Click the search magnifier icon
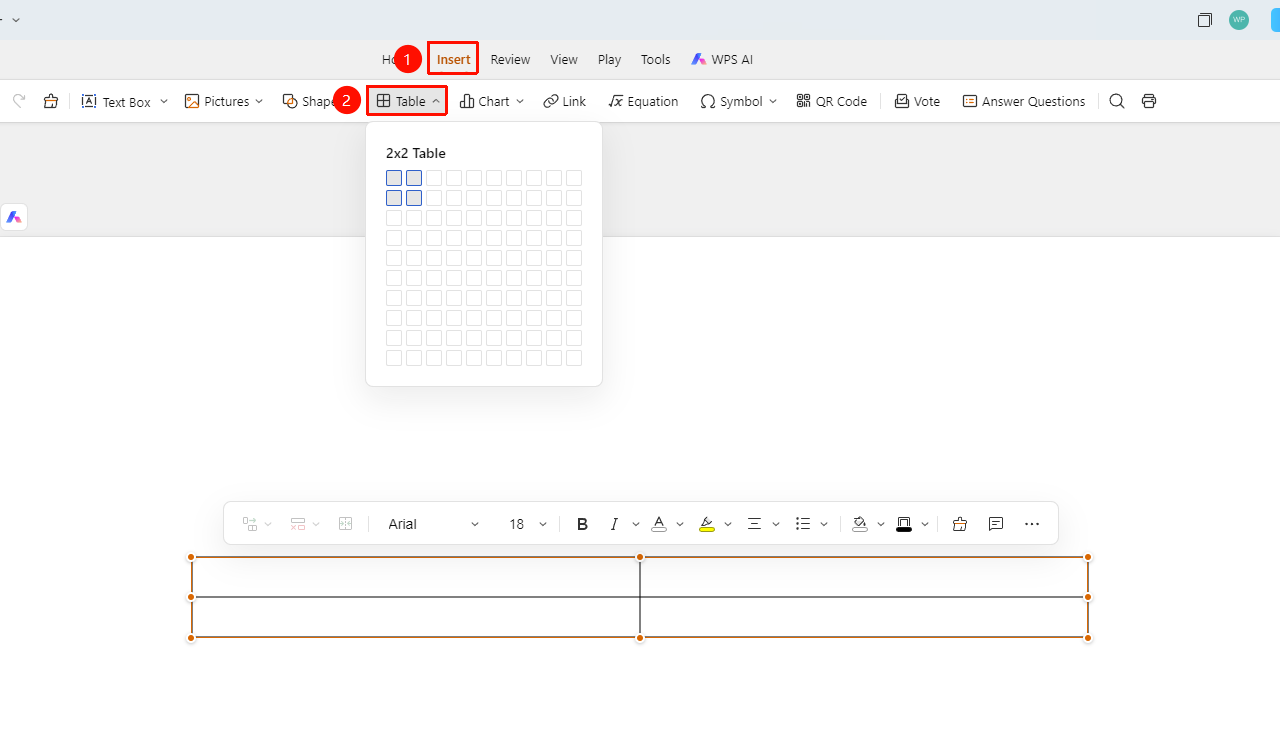The width and height of the screenshot is (1280, 750). pyautogui.click(x=1117, y=101)
